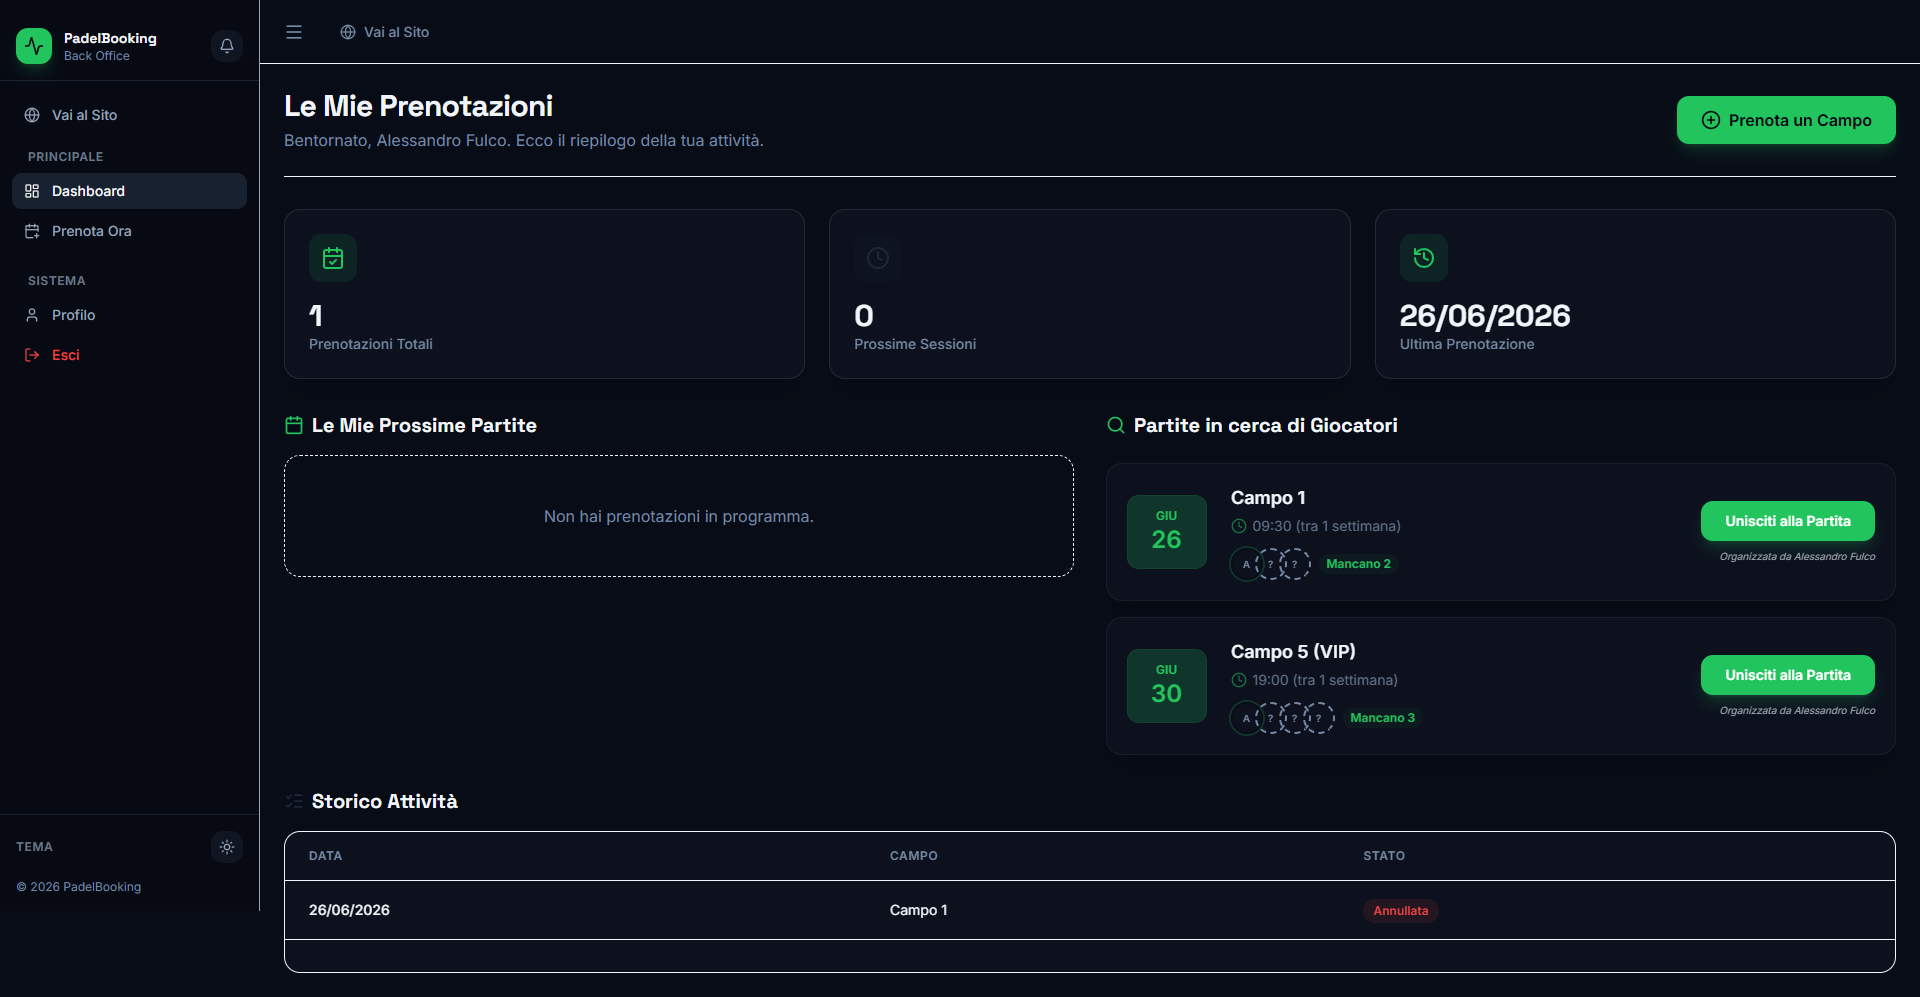
Task: Click 'Mancano 3' label
Action: click(x=1382, y=718)
